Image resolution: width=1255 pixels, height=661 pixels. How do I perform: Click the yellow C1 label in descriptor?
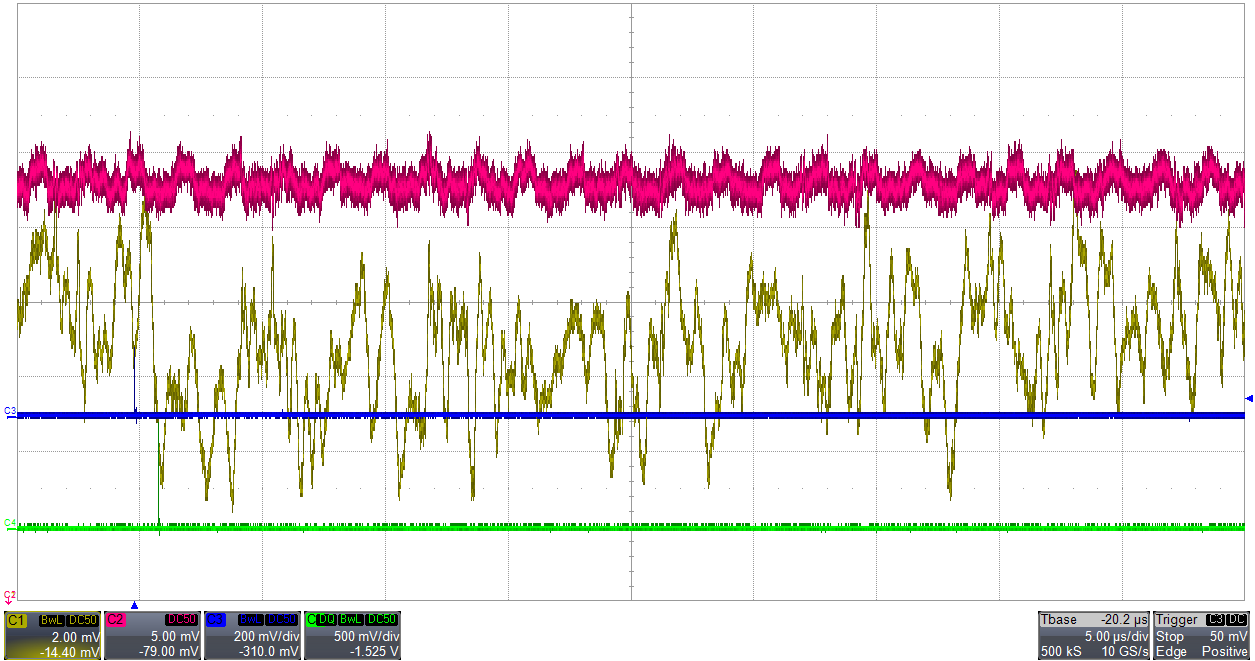click(16, 620)
